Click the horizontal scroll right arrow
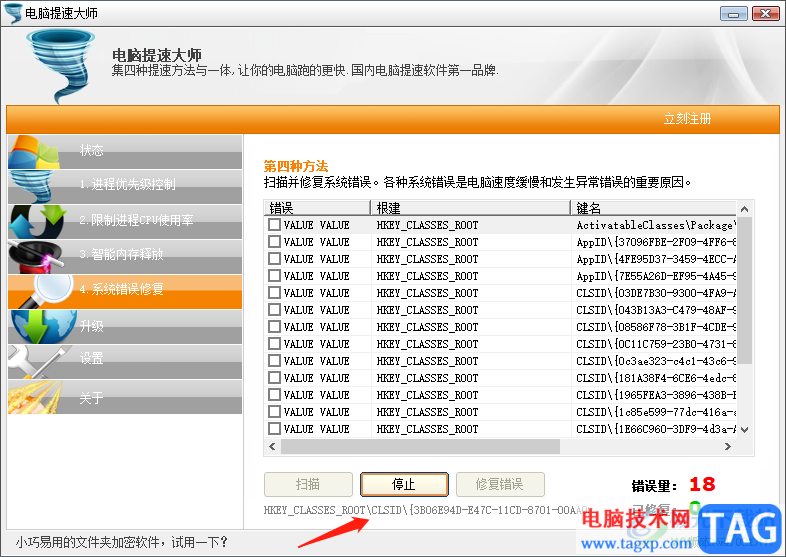This screenshot has width=786, height=557. pos(728,446)
